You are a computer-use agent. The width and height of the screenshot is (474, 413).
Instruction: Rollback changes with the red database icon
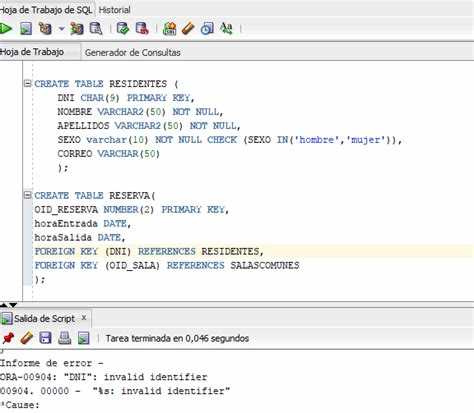point(142,29)
